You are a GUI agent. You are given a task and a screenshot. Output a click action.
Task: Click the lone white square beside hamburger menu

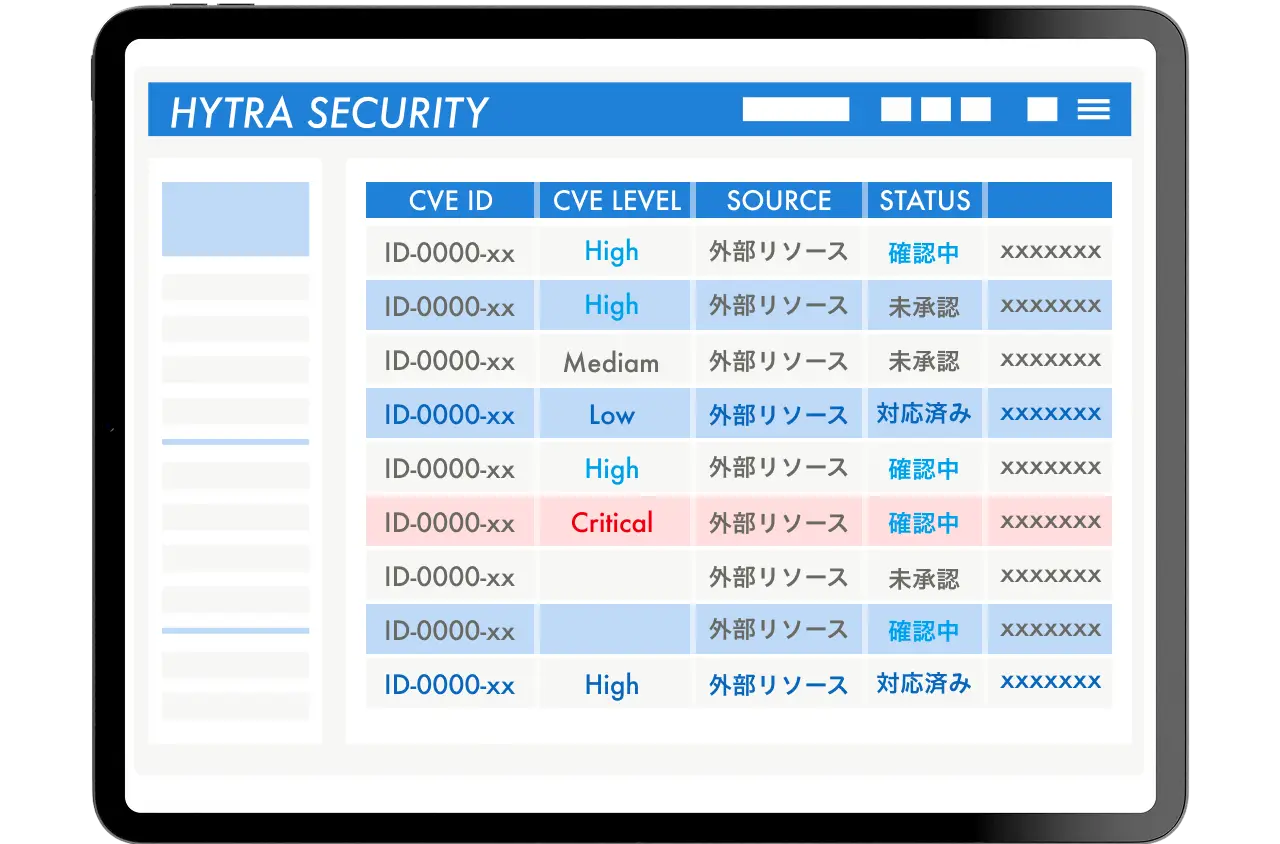1042,109
